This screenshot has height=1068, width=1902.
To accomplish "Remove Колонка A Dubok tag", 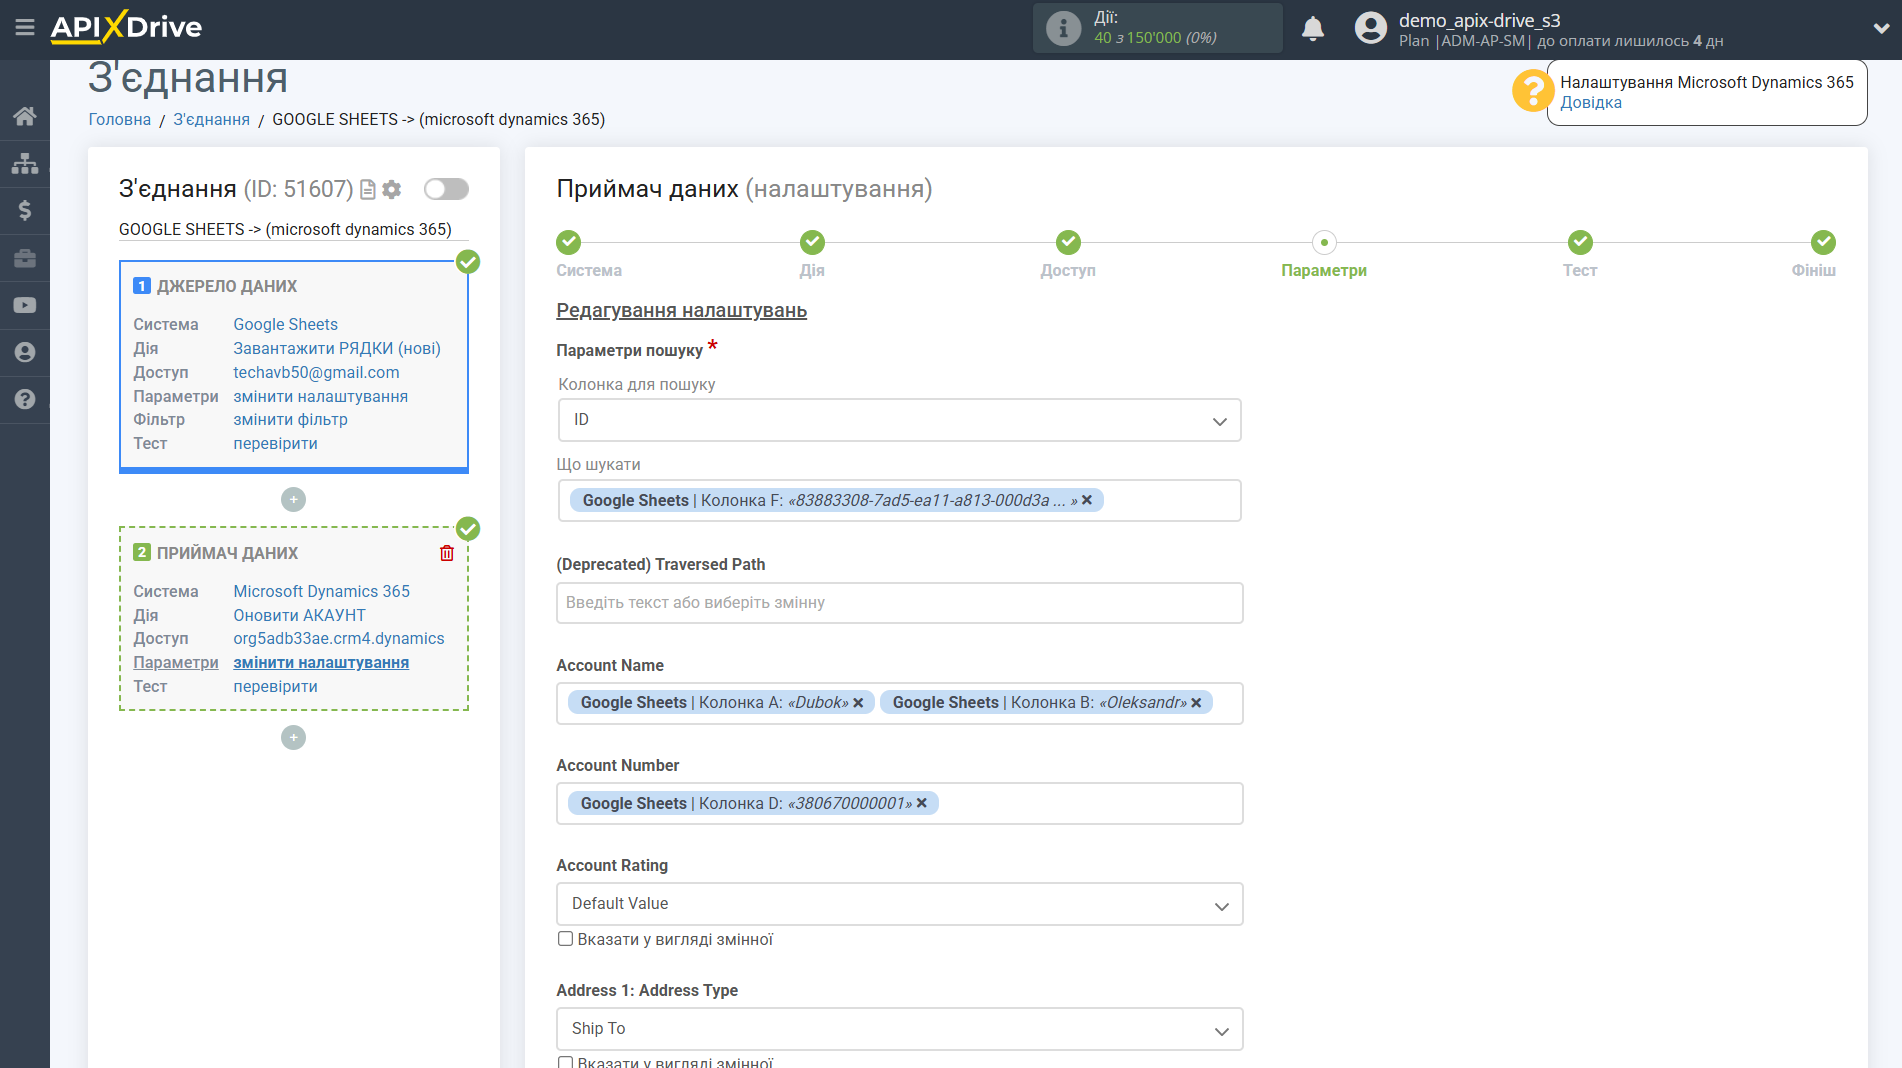I will click(858, 703).
